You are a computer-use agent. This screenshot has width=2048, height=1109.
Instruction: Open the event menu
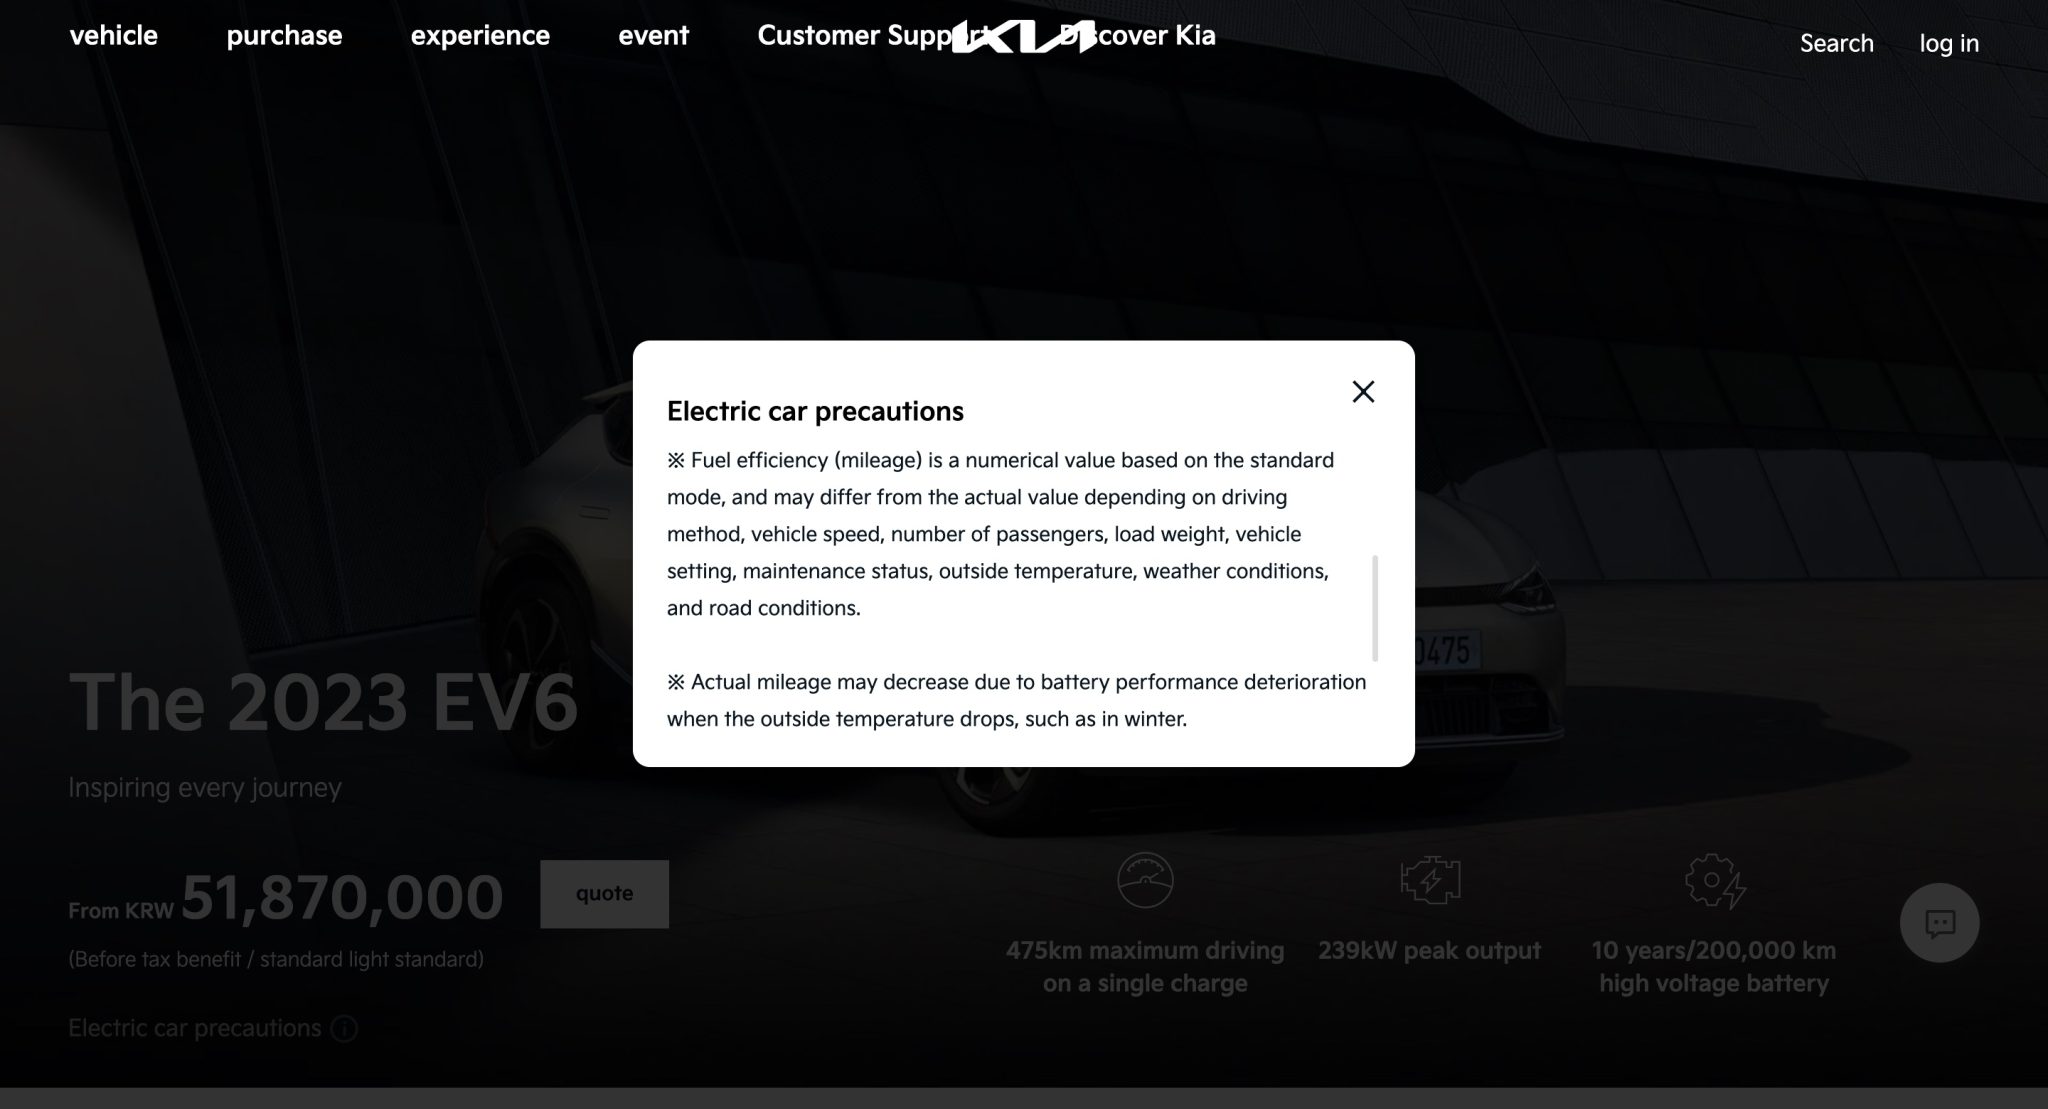click(x=653, y=36)
